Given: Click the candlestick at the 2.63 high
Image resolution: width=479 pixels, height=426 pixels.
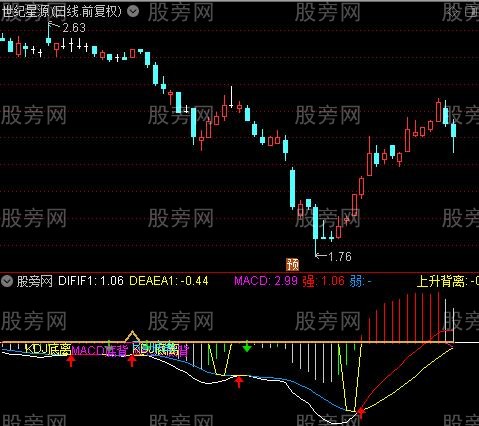Looking at the screenshot, I should 49,34.
